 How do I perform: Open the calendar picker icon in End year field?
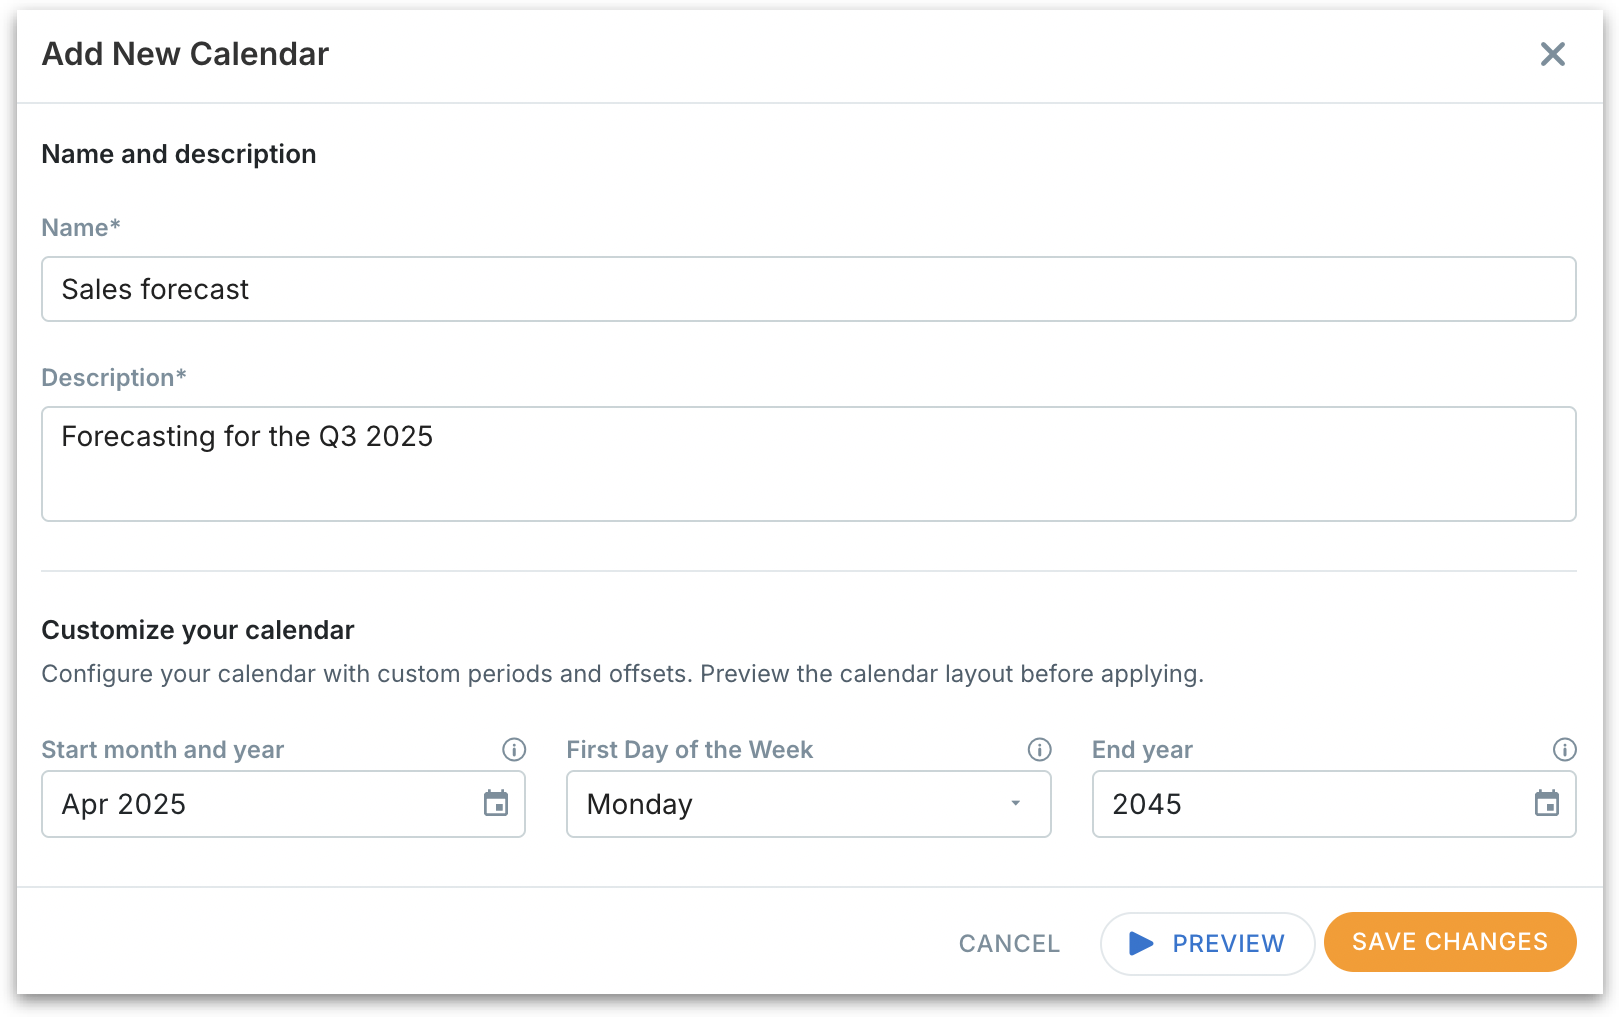(x=1547, y=803)
